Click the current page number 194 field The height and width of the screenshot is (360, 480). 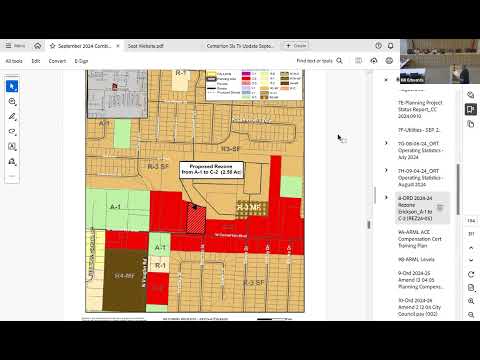[471, 221]
